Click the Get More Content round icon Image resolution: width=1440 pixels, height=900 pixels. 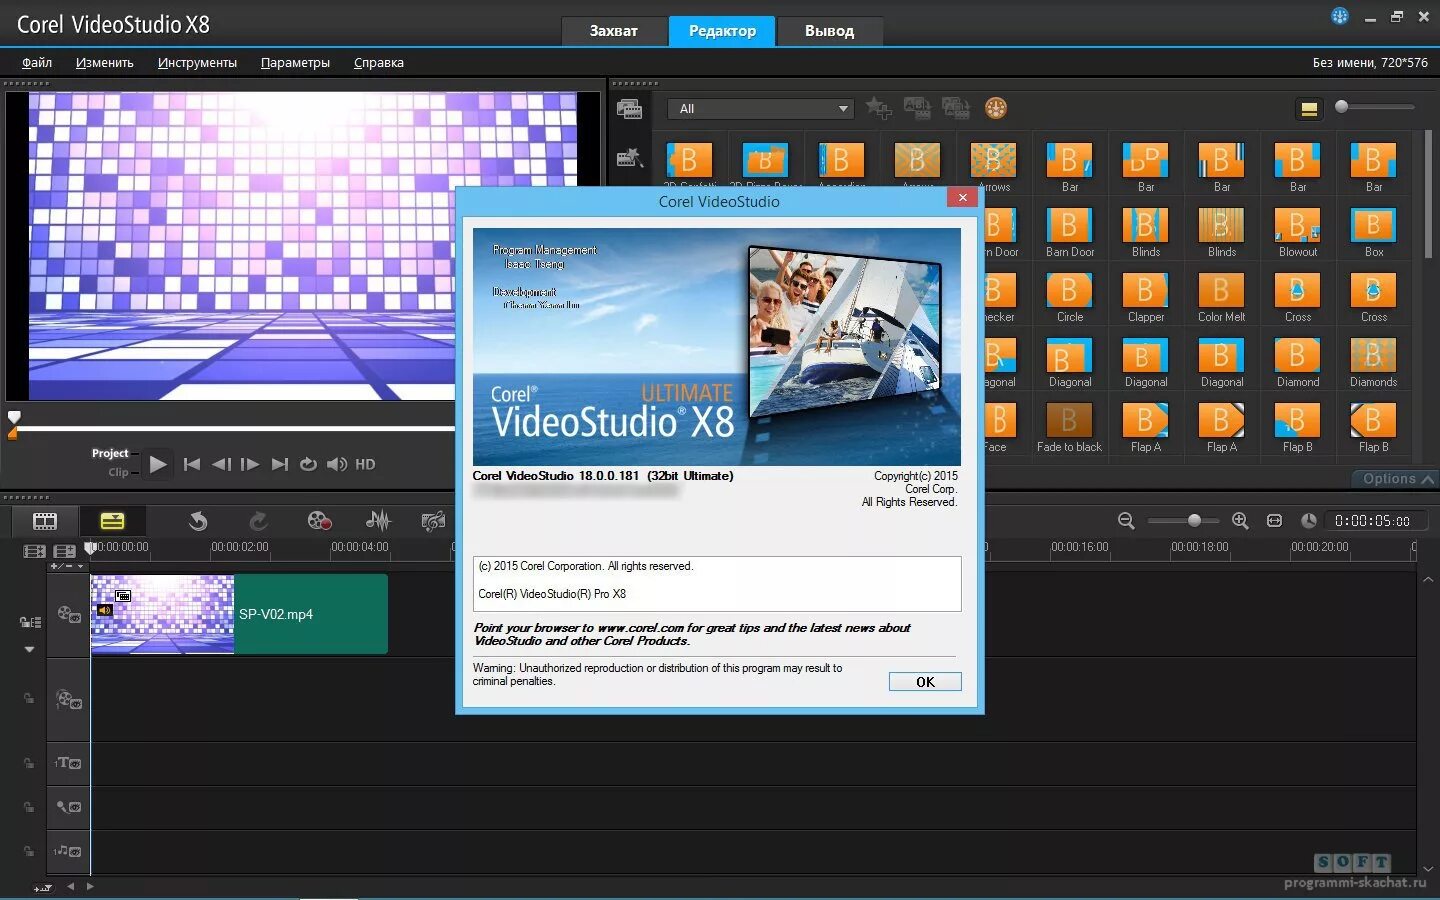(x=995, y=108)
